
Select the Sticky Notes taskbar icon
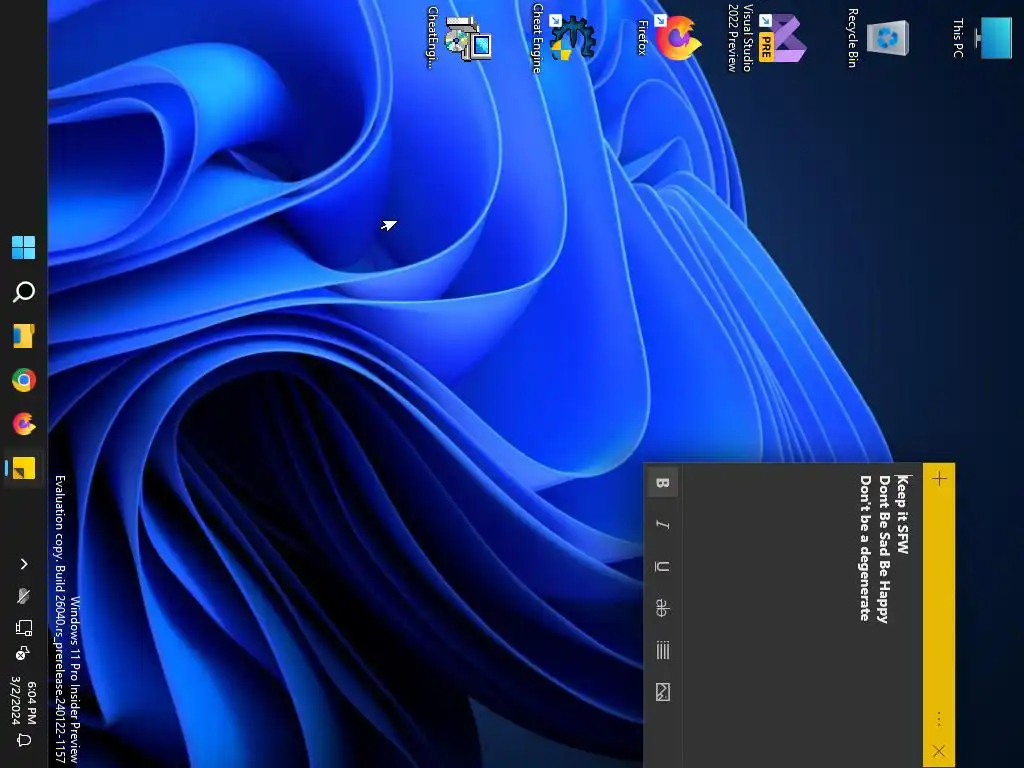pyautogui.click(x=24, y=468)
